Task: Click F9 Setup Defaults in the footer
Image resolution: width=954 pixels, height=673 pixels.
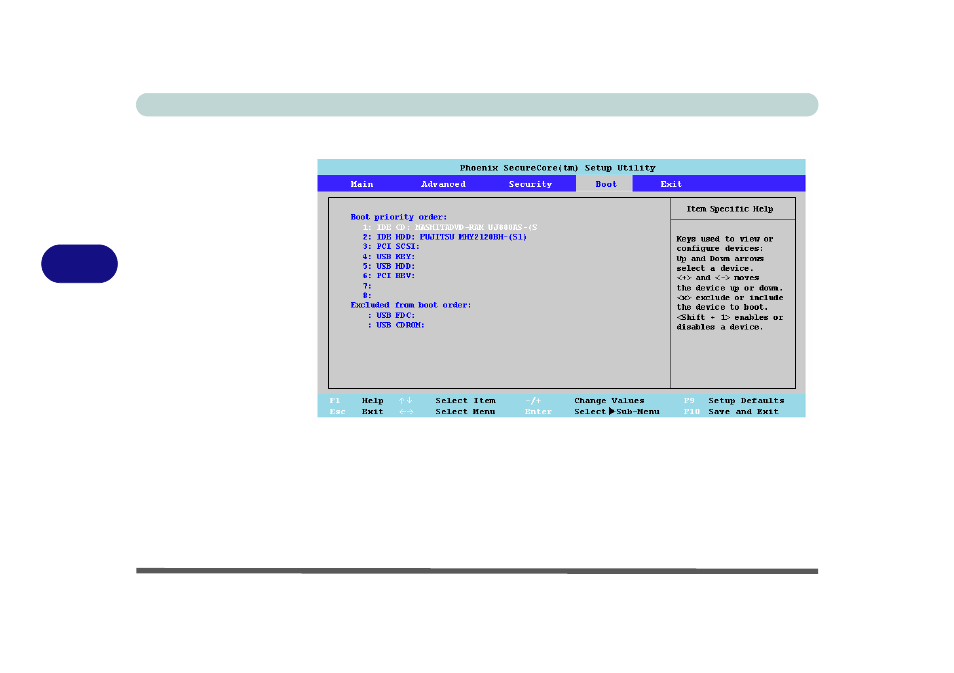Action: pos(734,400)
